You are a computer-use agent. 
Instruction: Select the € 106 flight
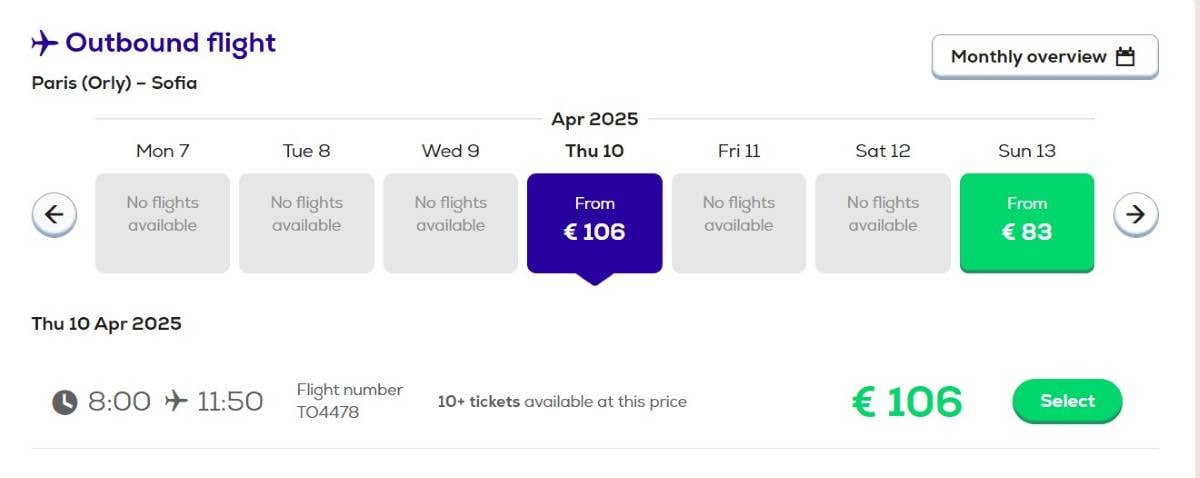pos(1067,401)
